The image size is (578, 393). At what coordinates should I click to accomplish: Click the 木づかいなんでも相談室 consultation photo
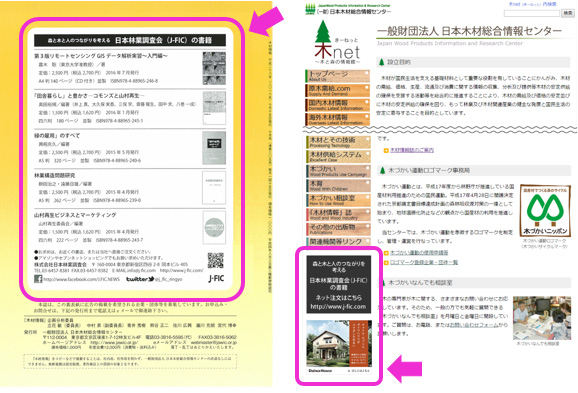542,318
